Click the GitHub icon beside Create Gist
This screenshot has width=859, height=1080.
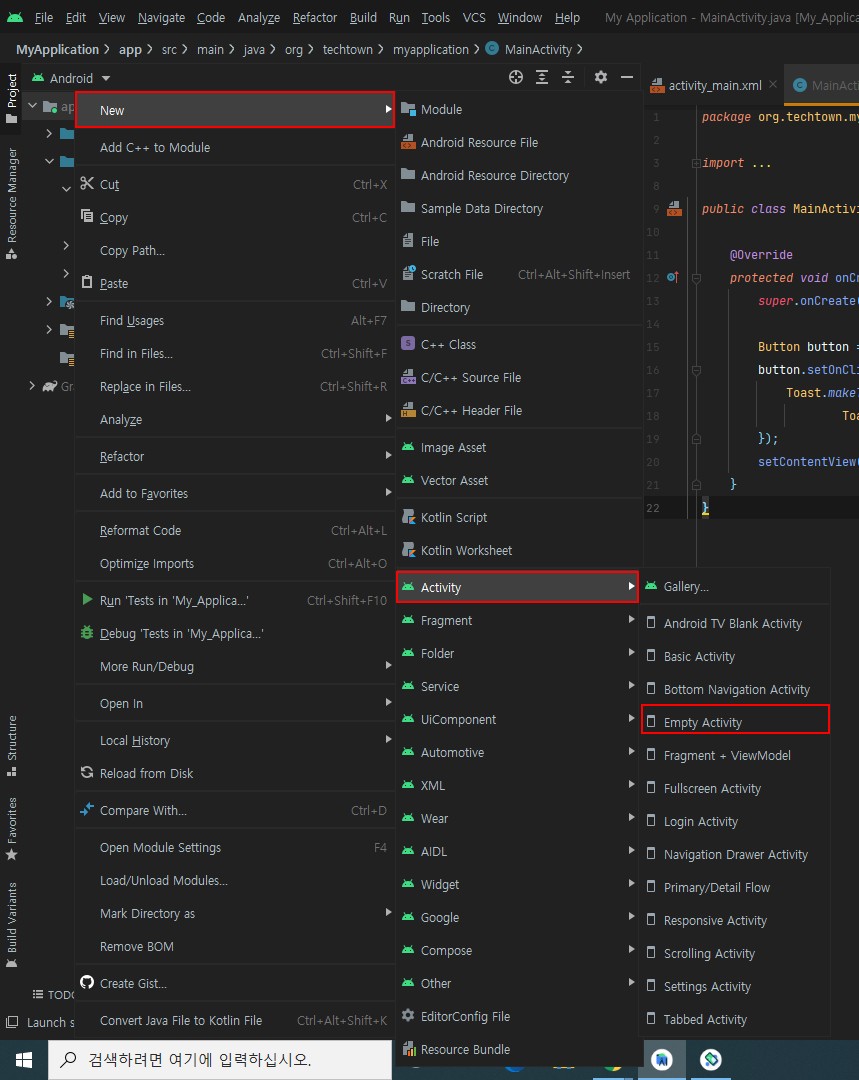pyautogui.click(x=87, y=982)
